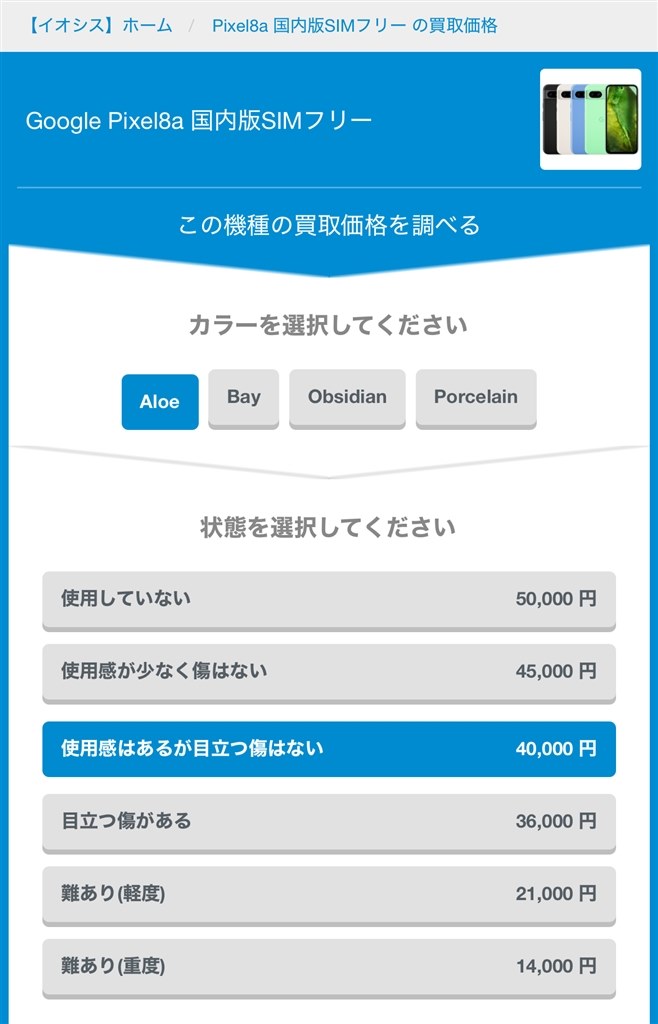Click the この機種の買取価格を調べる banner
This screenshot has width=658, height=1024.
[x=329, y=225]
